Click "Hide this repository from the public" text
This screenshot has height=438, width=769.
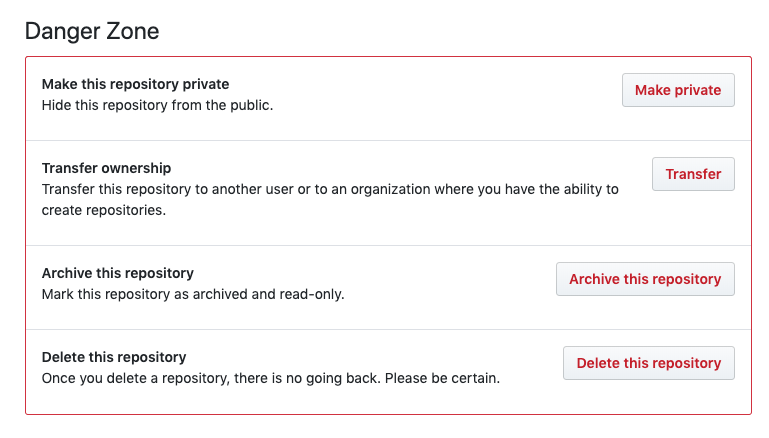pos(157,104)
